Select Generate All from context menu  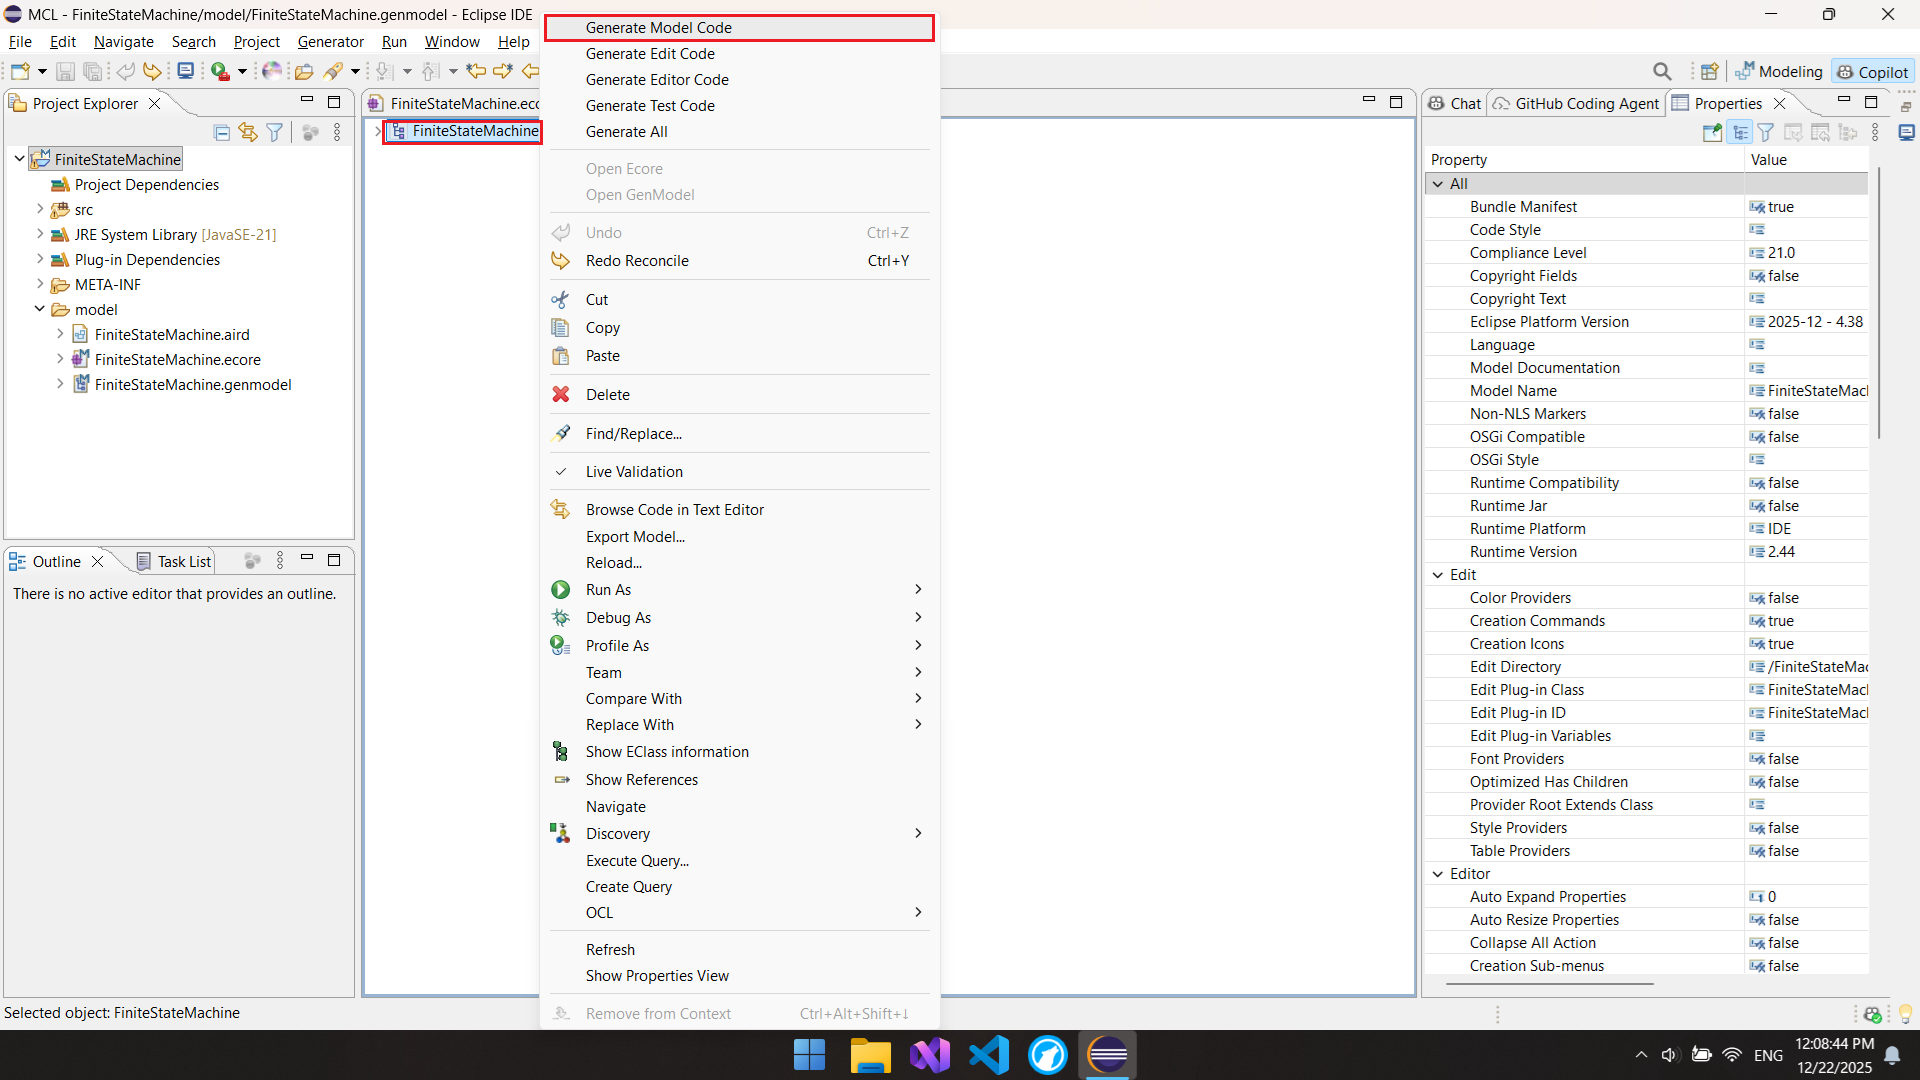626,132
